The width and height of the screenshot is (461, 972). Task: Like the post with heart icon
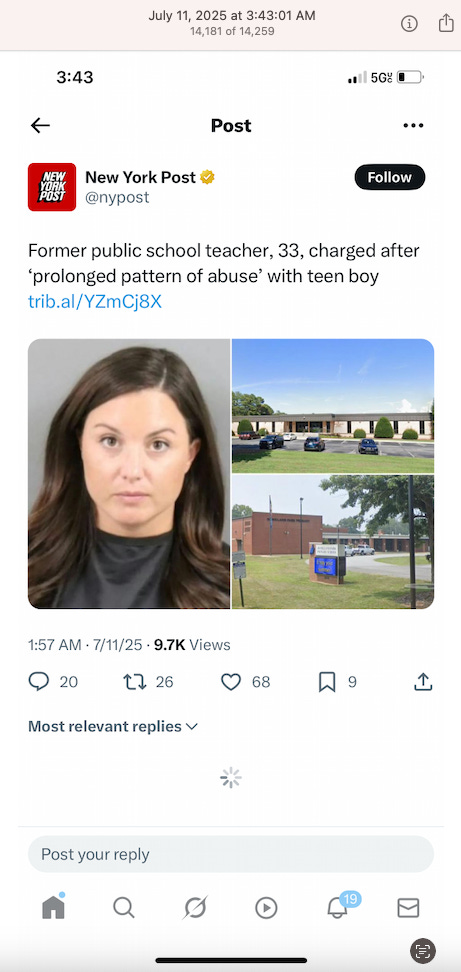231,682
